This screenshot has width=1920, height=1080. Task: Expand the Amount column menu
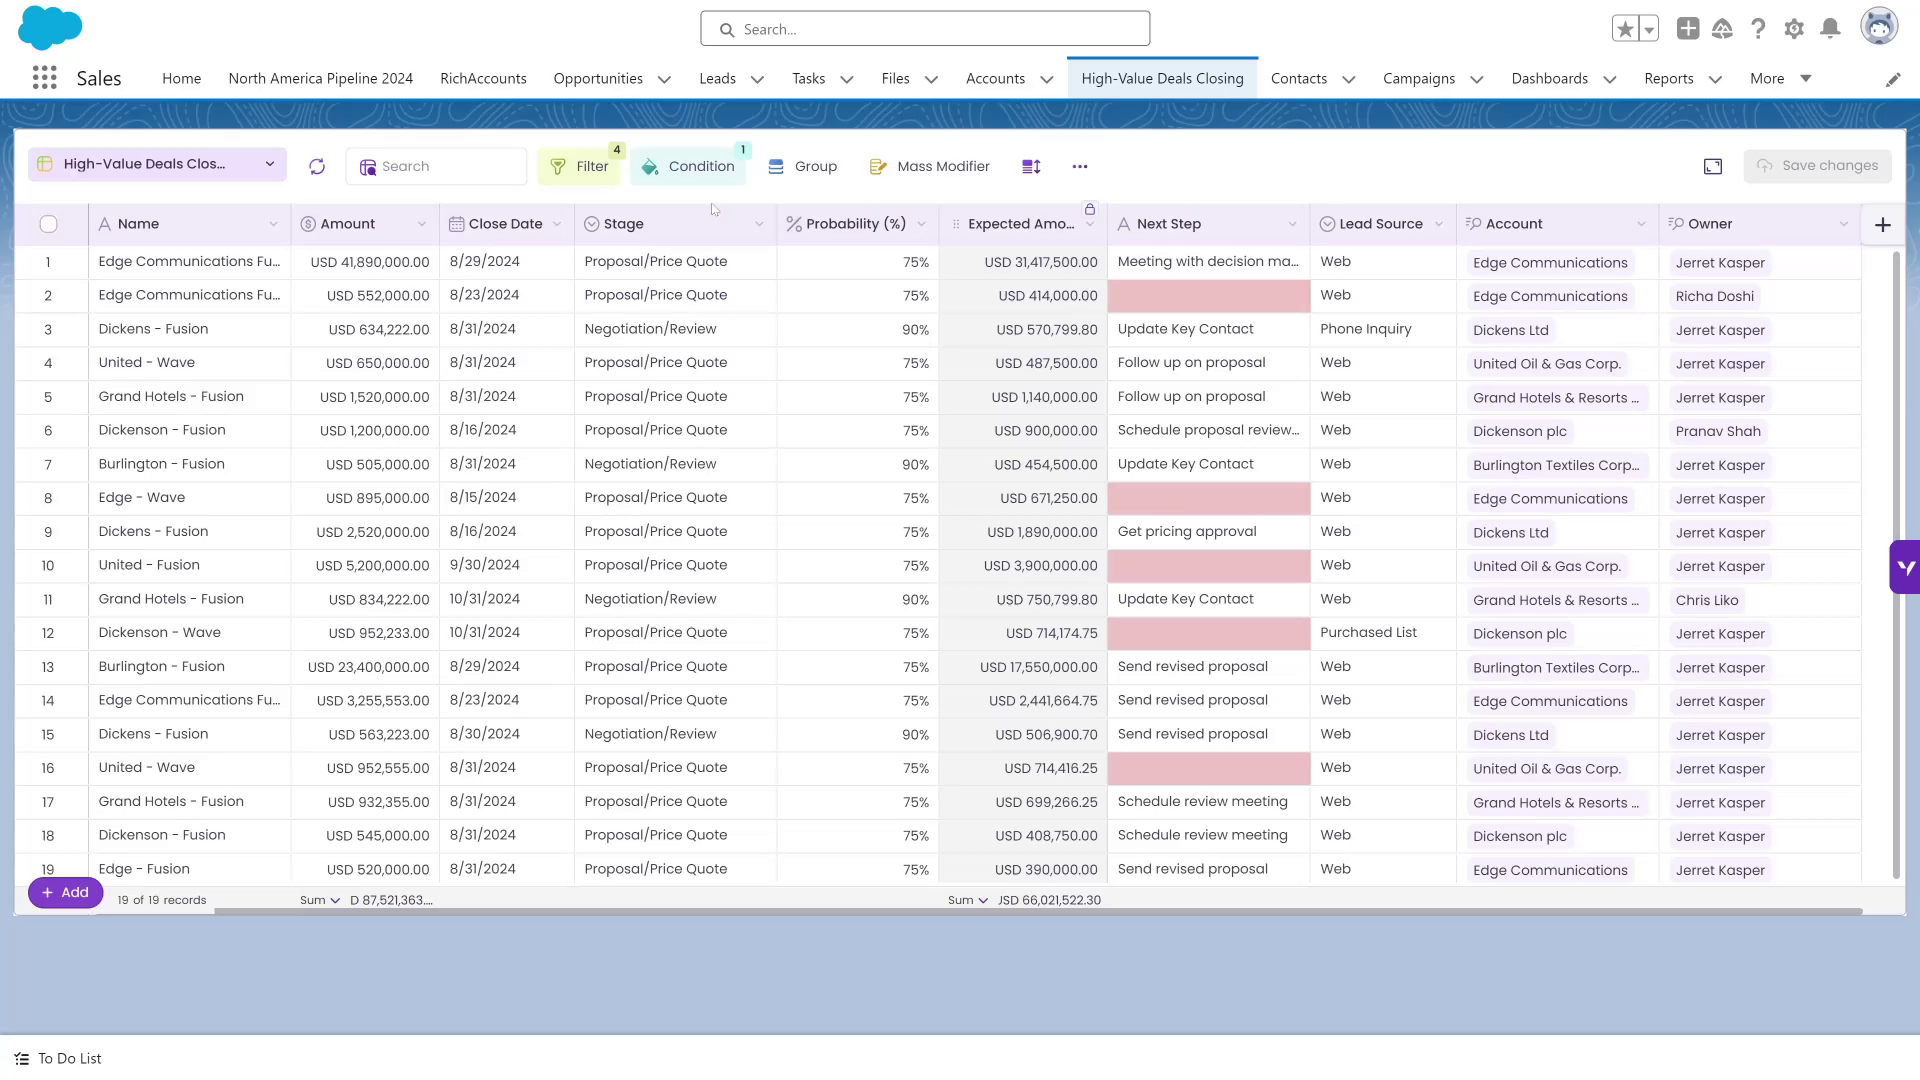point(422,224)
